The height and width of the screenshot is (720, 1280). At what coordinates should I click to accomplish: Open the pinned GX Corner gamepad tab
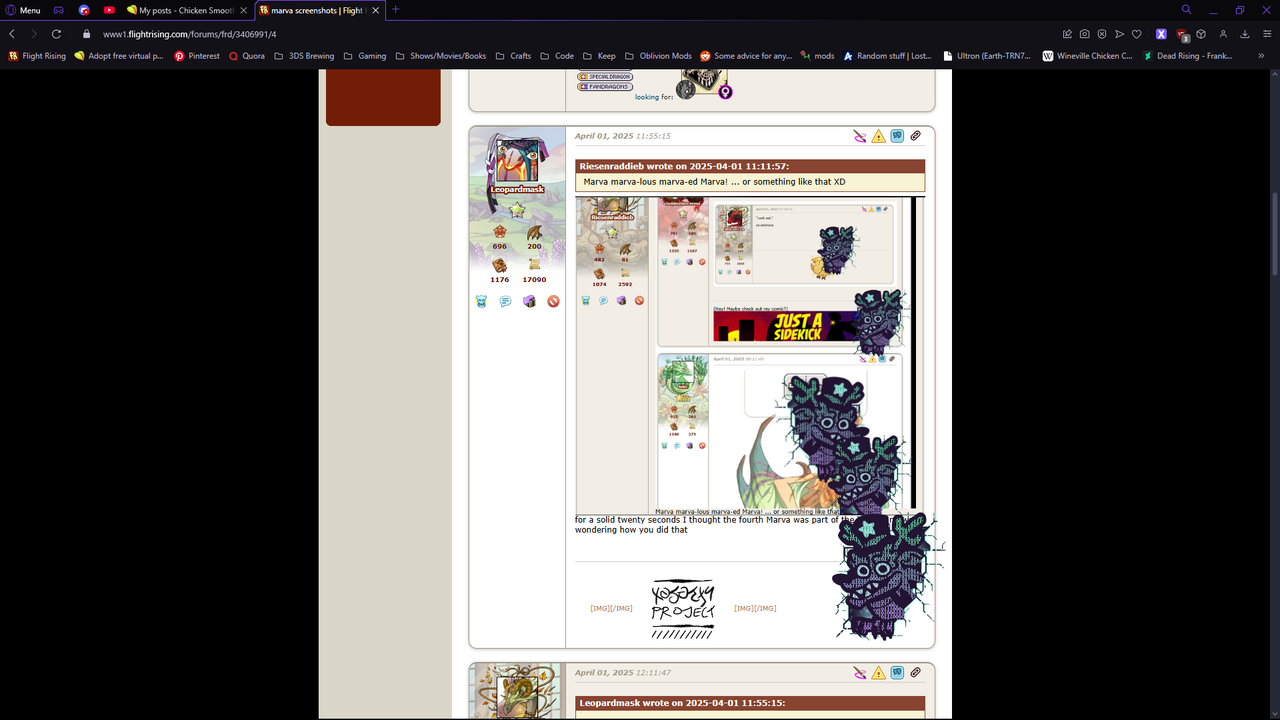click(58, 10)
